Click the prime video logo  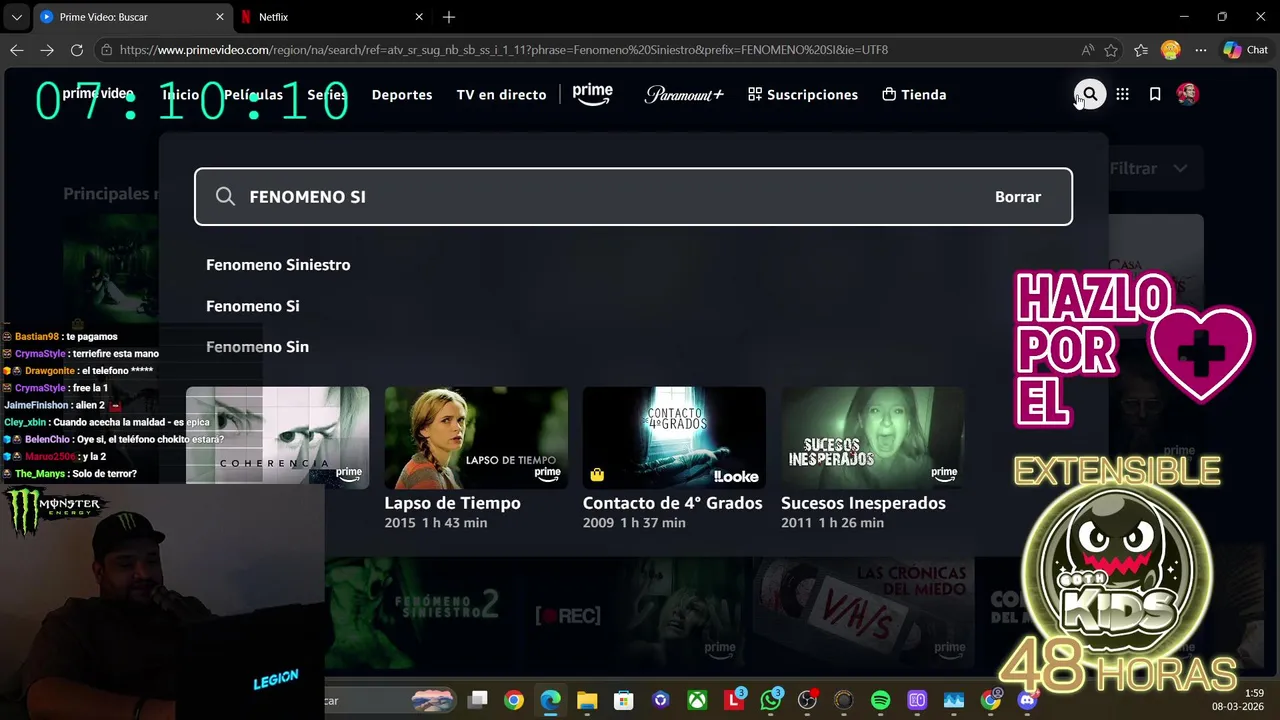(x=98, y=94)
